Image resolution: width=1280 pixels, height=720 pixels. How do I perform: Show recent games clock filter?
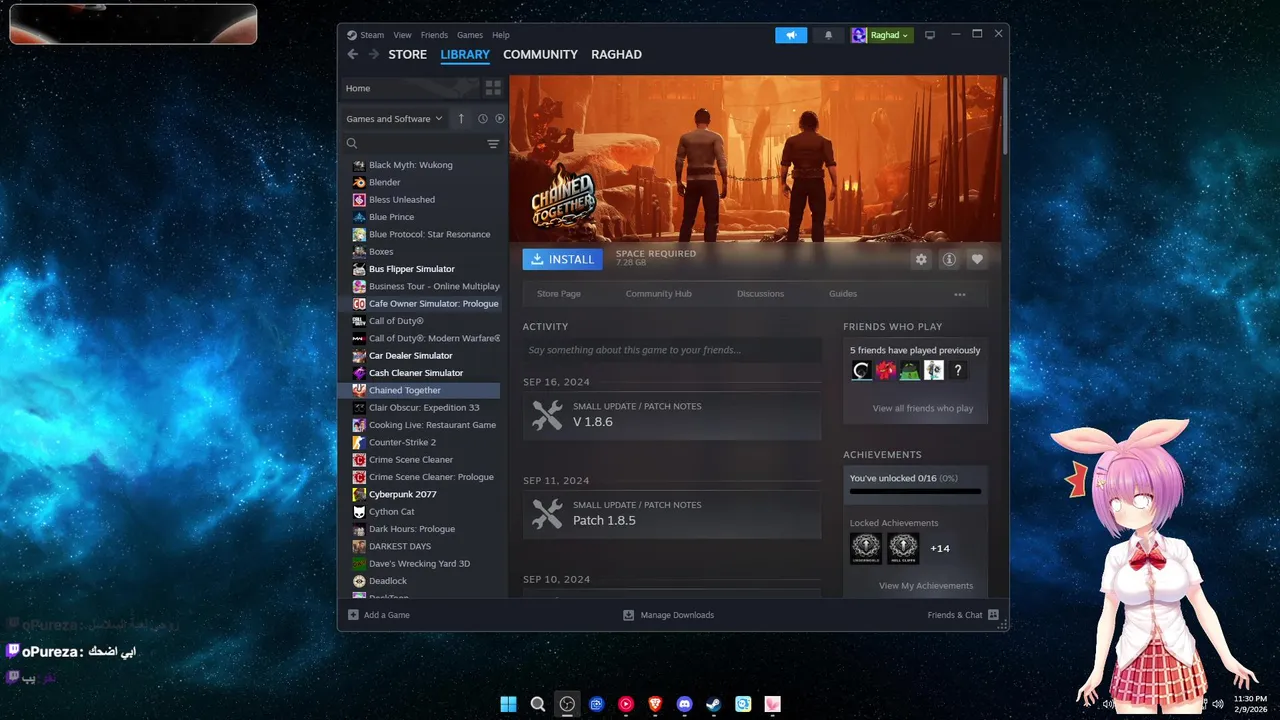pyautogui.click(x=483, y=118)
